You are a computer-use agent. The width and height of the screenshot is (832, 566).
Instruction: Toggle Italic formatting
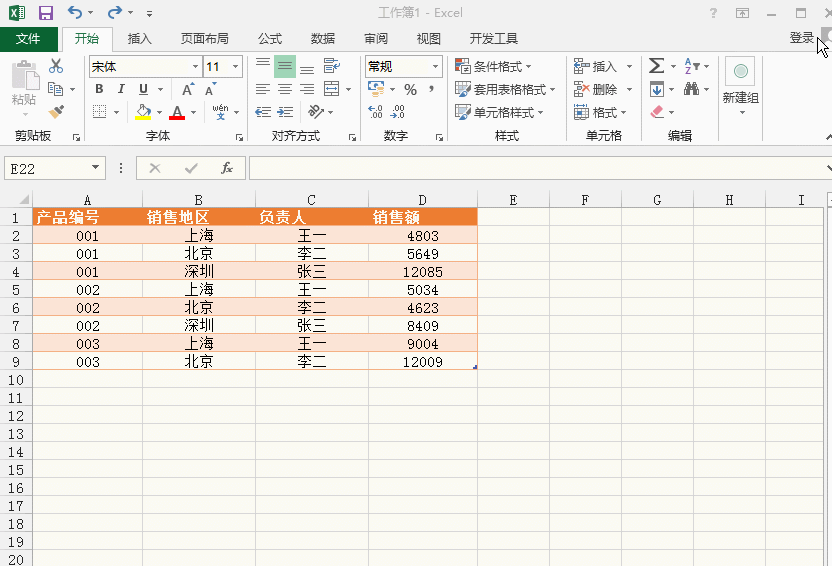[x=121, y=89]
